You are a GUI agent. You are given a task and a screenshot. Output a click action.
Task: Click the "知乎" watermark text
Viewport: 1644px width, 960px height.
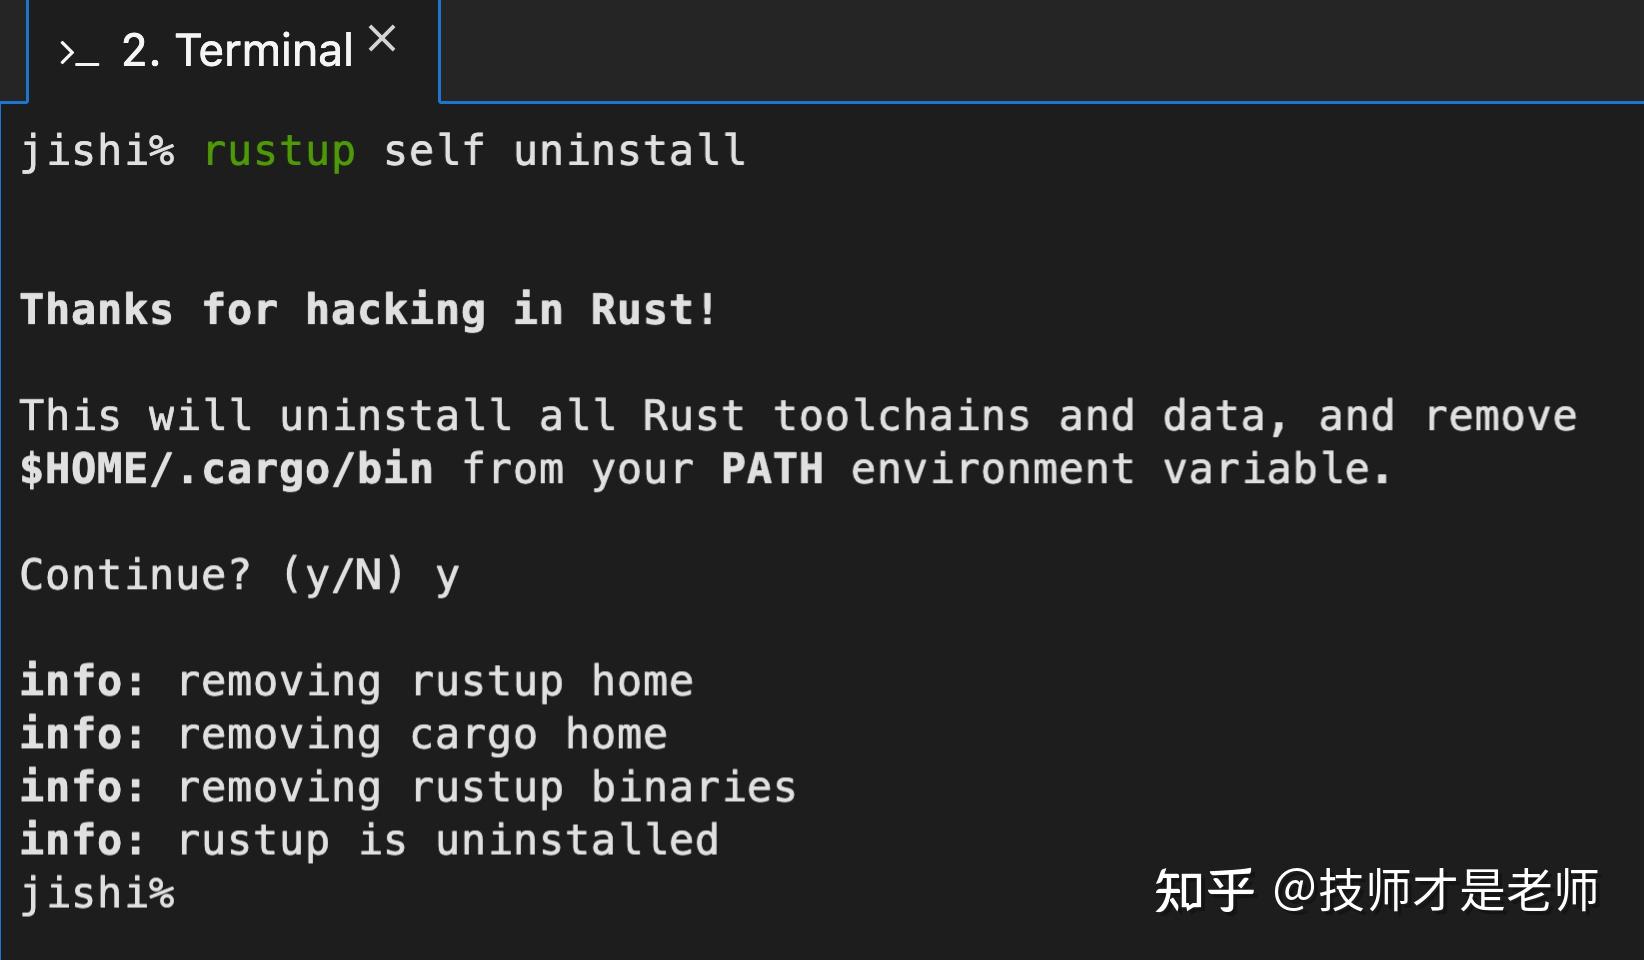point(1204,886)
